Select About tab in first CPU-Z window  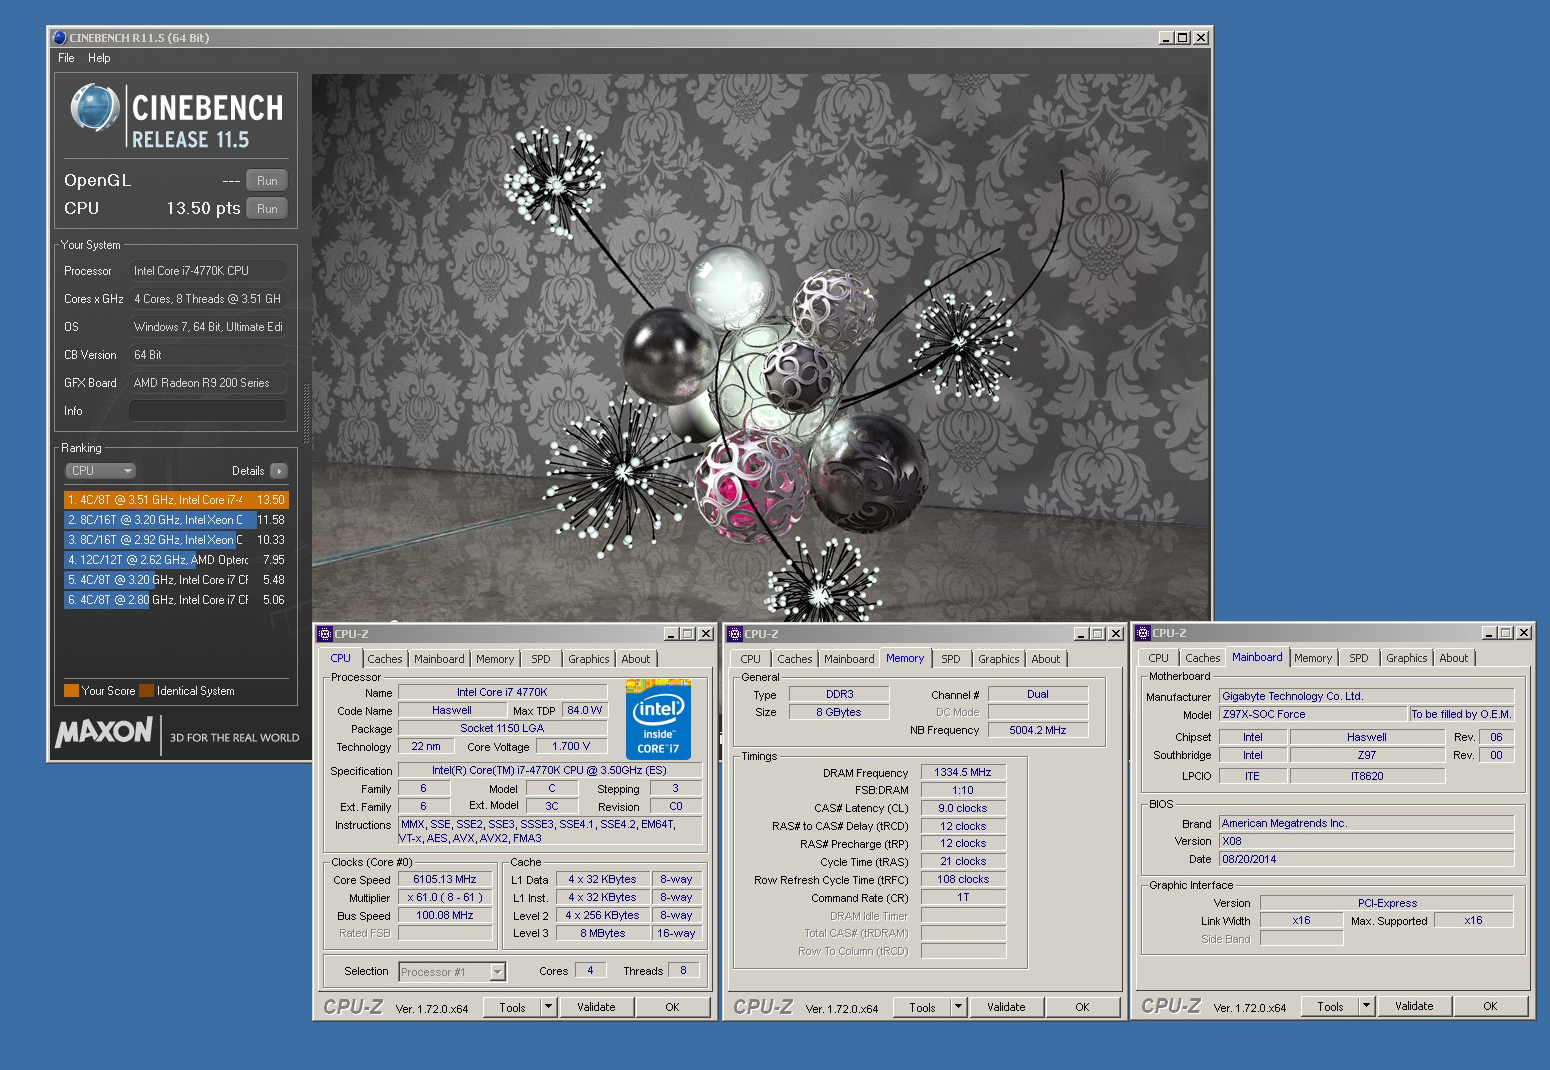coord(636,659)
